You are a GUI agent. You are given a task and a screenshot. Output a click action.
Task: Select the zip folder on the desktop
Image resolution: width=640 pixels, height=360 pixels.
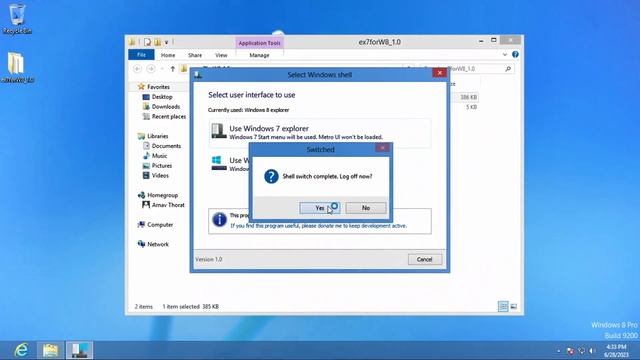coord(17,67)
